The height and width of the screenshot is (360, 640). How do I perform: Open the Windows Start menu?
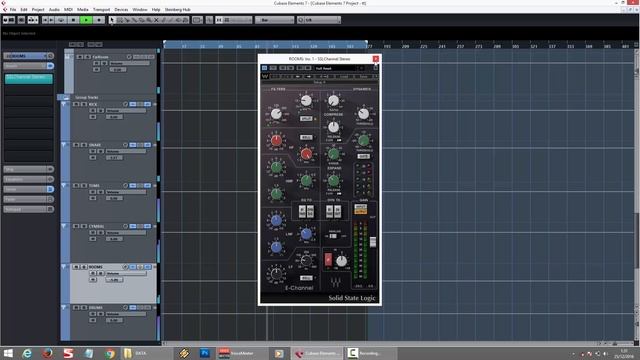pos(8,353)
